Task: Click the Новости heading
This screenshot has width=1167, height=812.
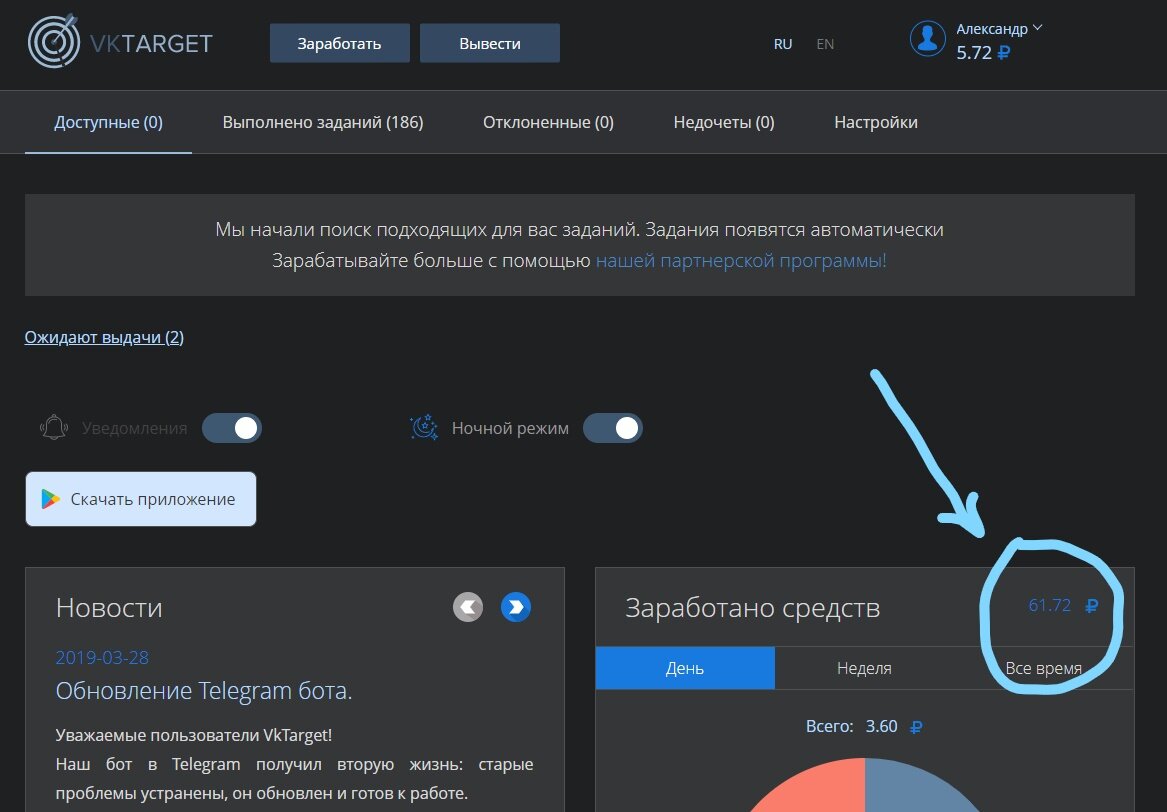Action: coord(109,608)
